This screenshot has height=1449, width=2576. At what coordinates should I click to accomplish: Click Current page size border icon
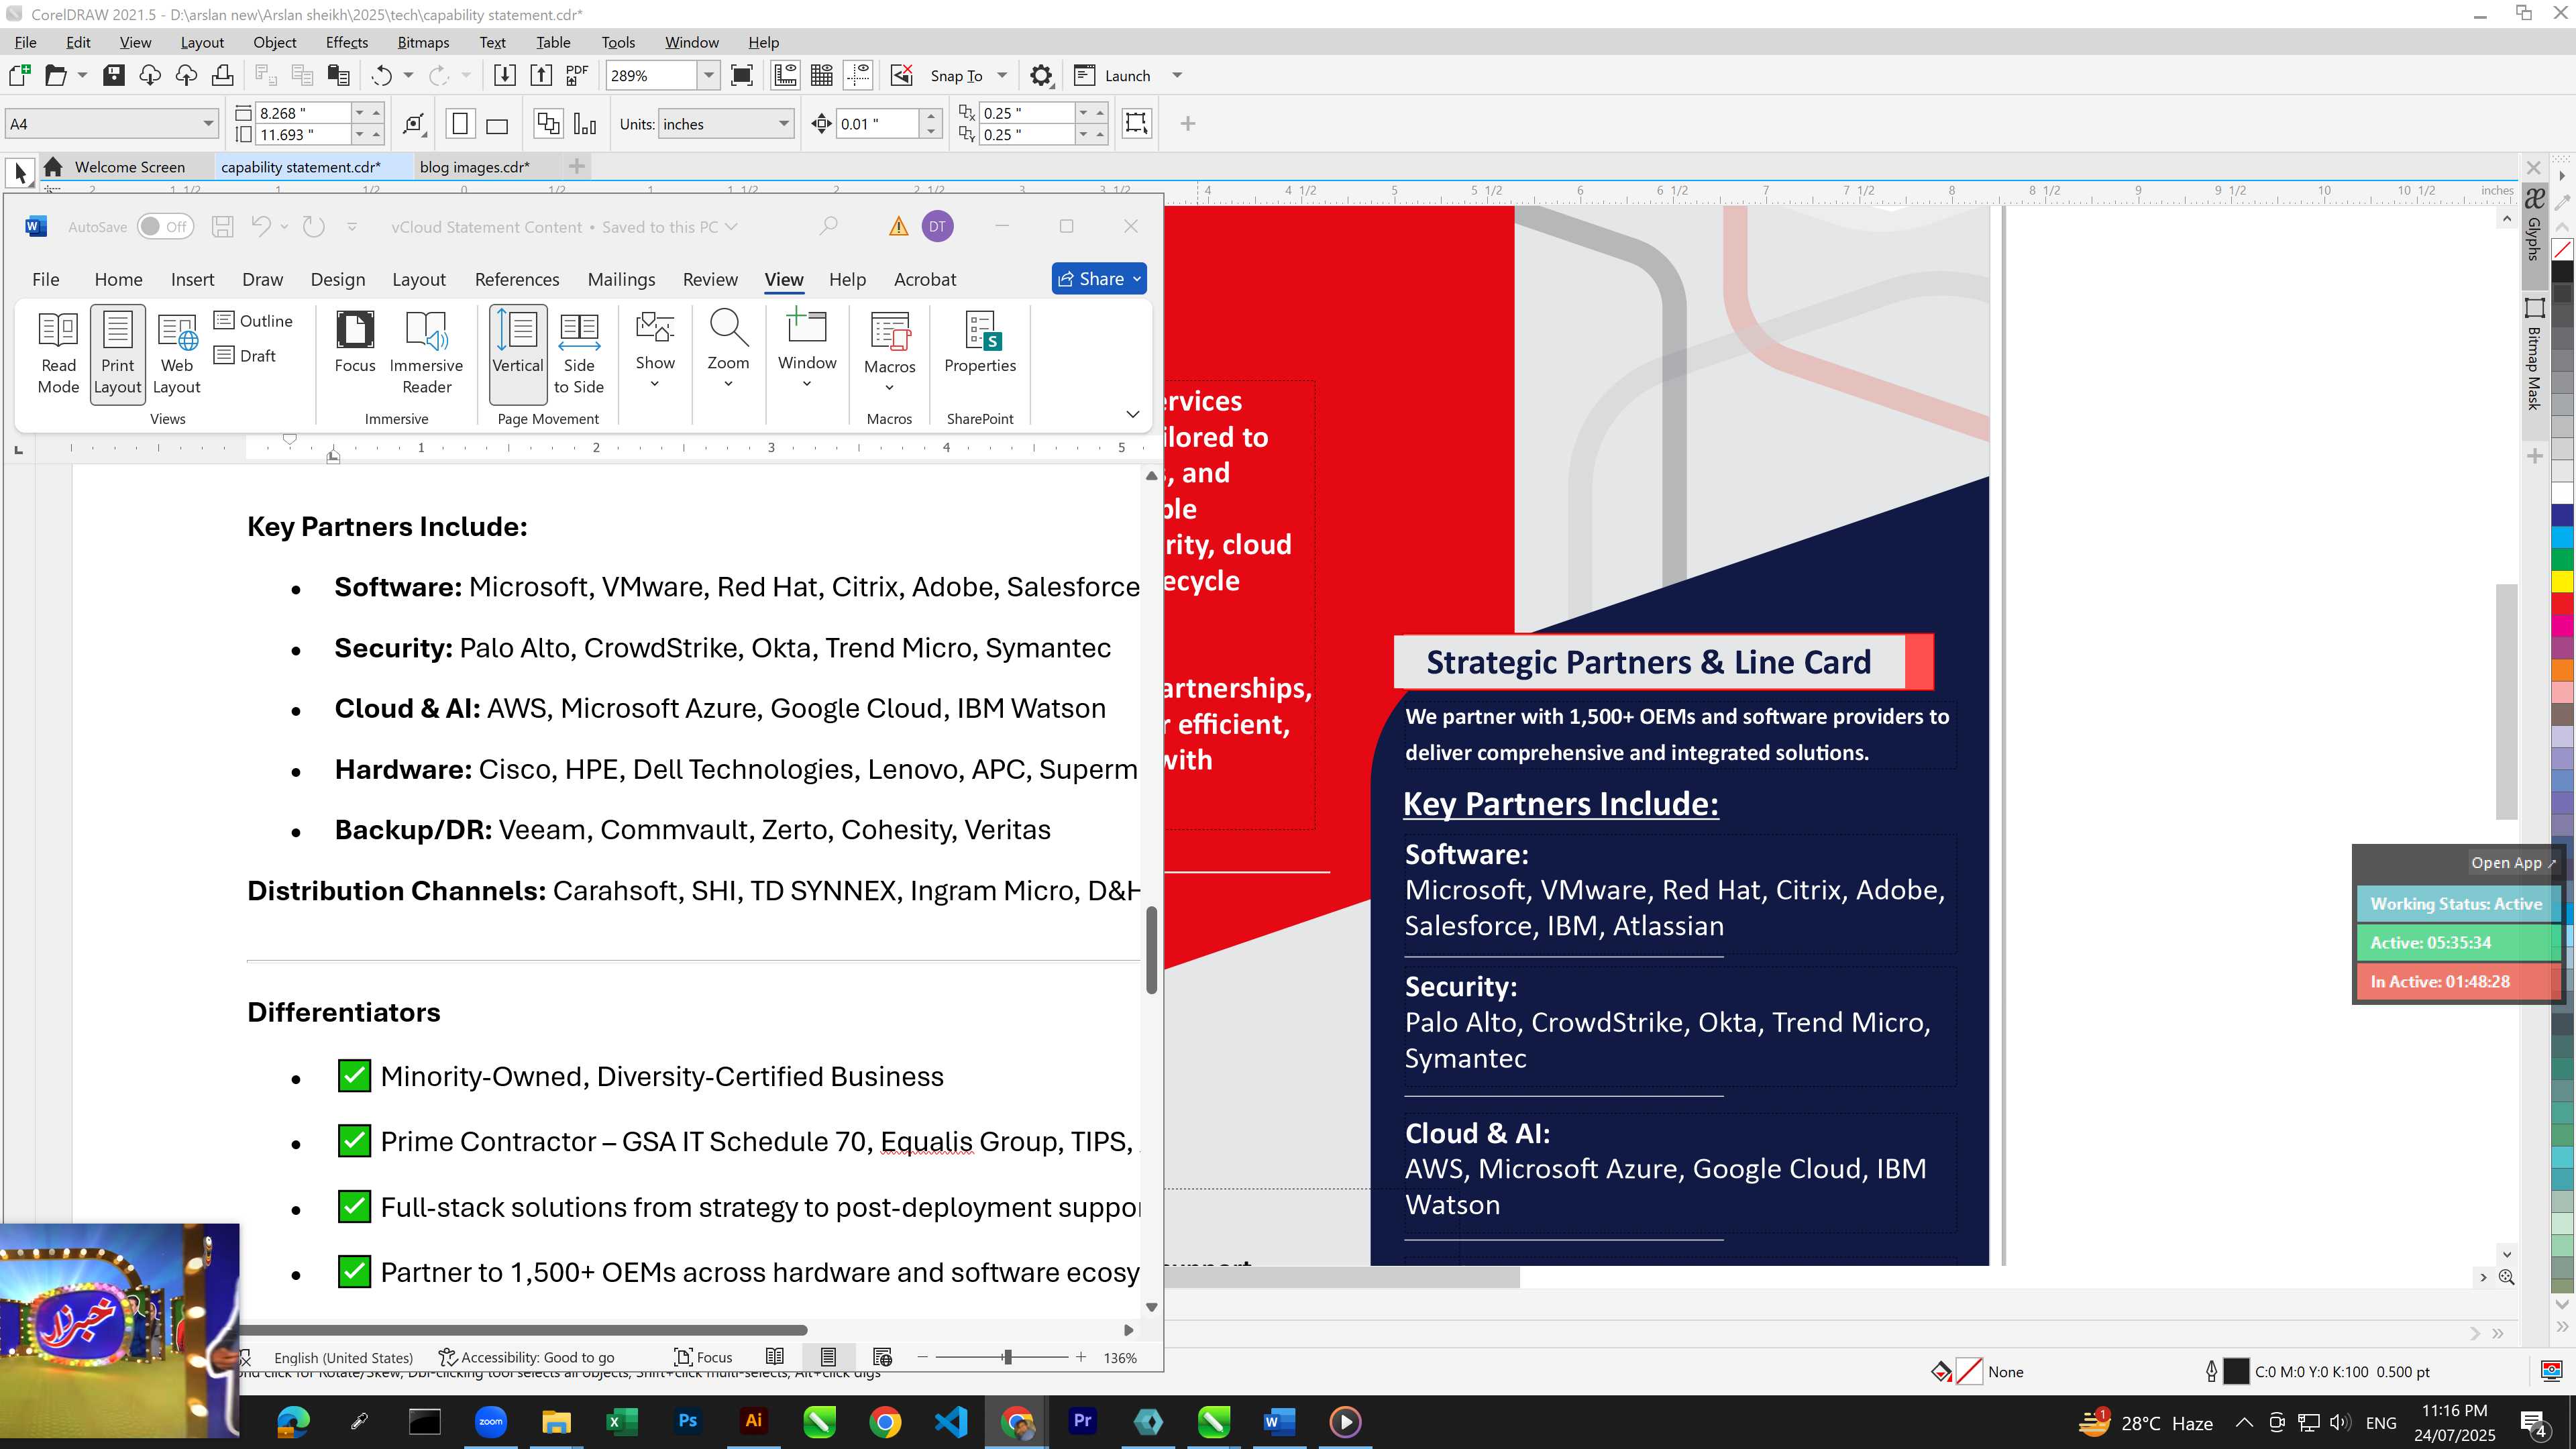click(x=1137, y=123)
